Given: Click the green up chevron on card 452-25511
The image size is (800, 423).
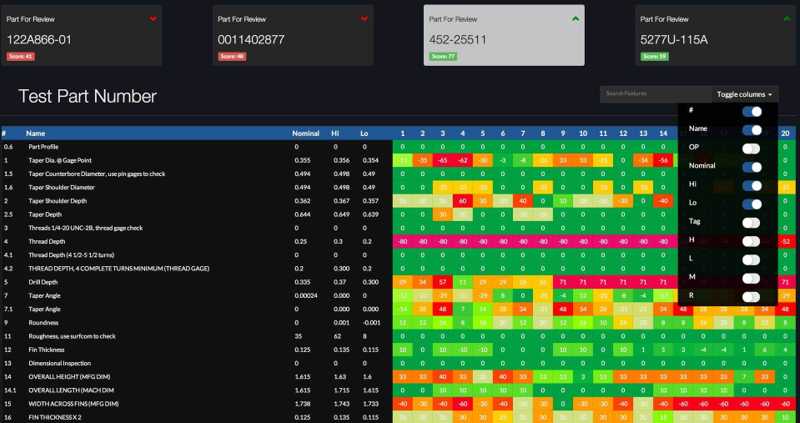Looking at the screenshot, I should point(576,19).
